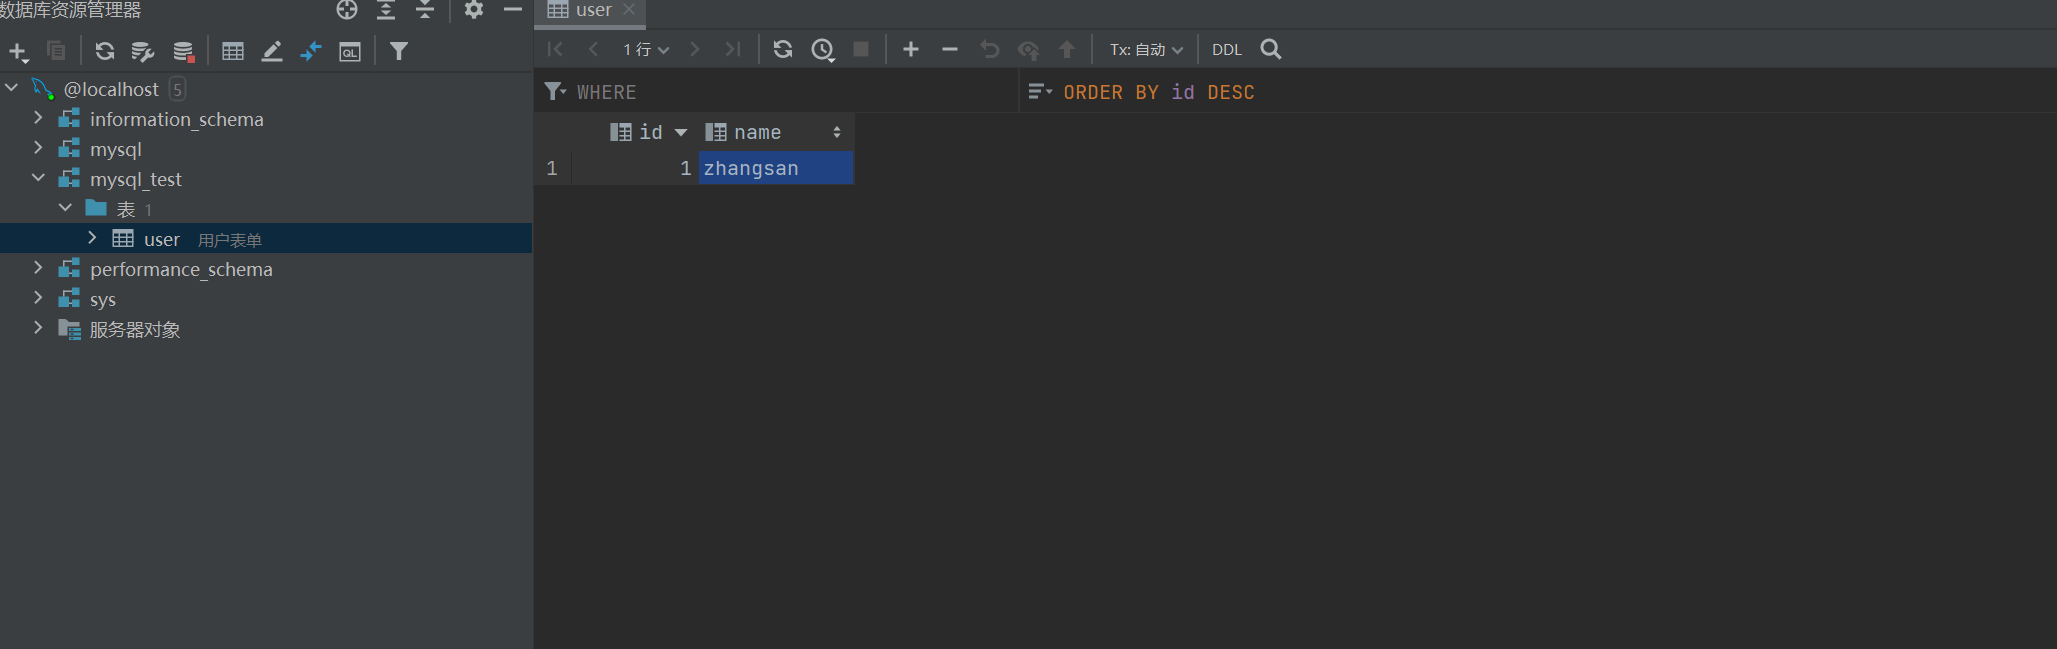Expand the information_schema node
This screenshot has width=2057, height=649.
[x=38, y=118]
